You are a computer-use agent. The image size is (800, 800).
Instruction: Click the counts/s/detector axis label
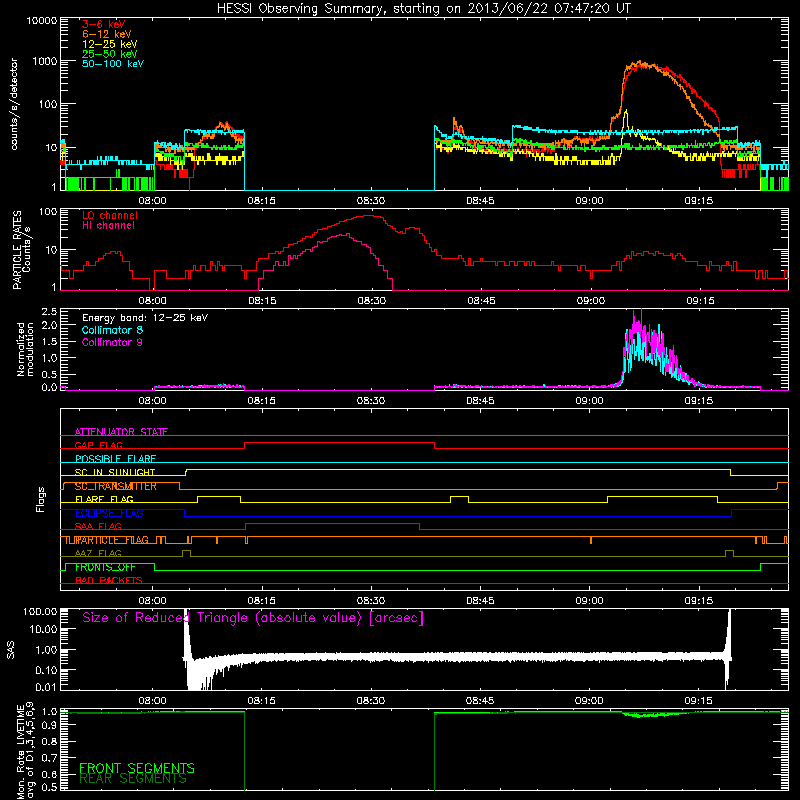point(14,104)
